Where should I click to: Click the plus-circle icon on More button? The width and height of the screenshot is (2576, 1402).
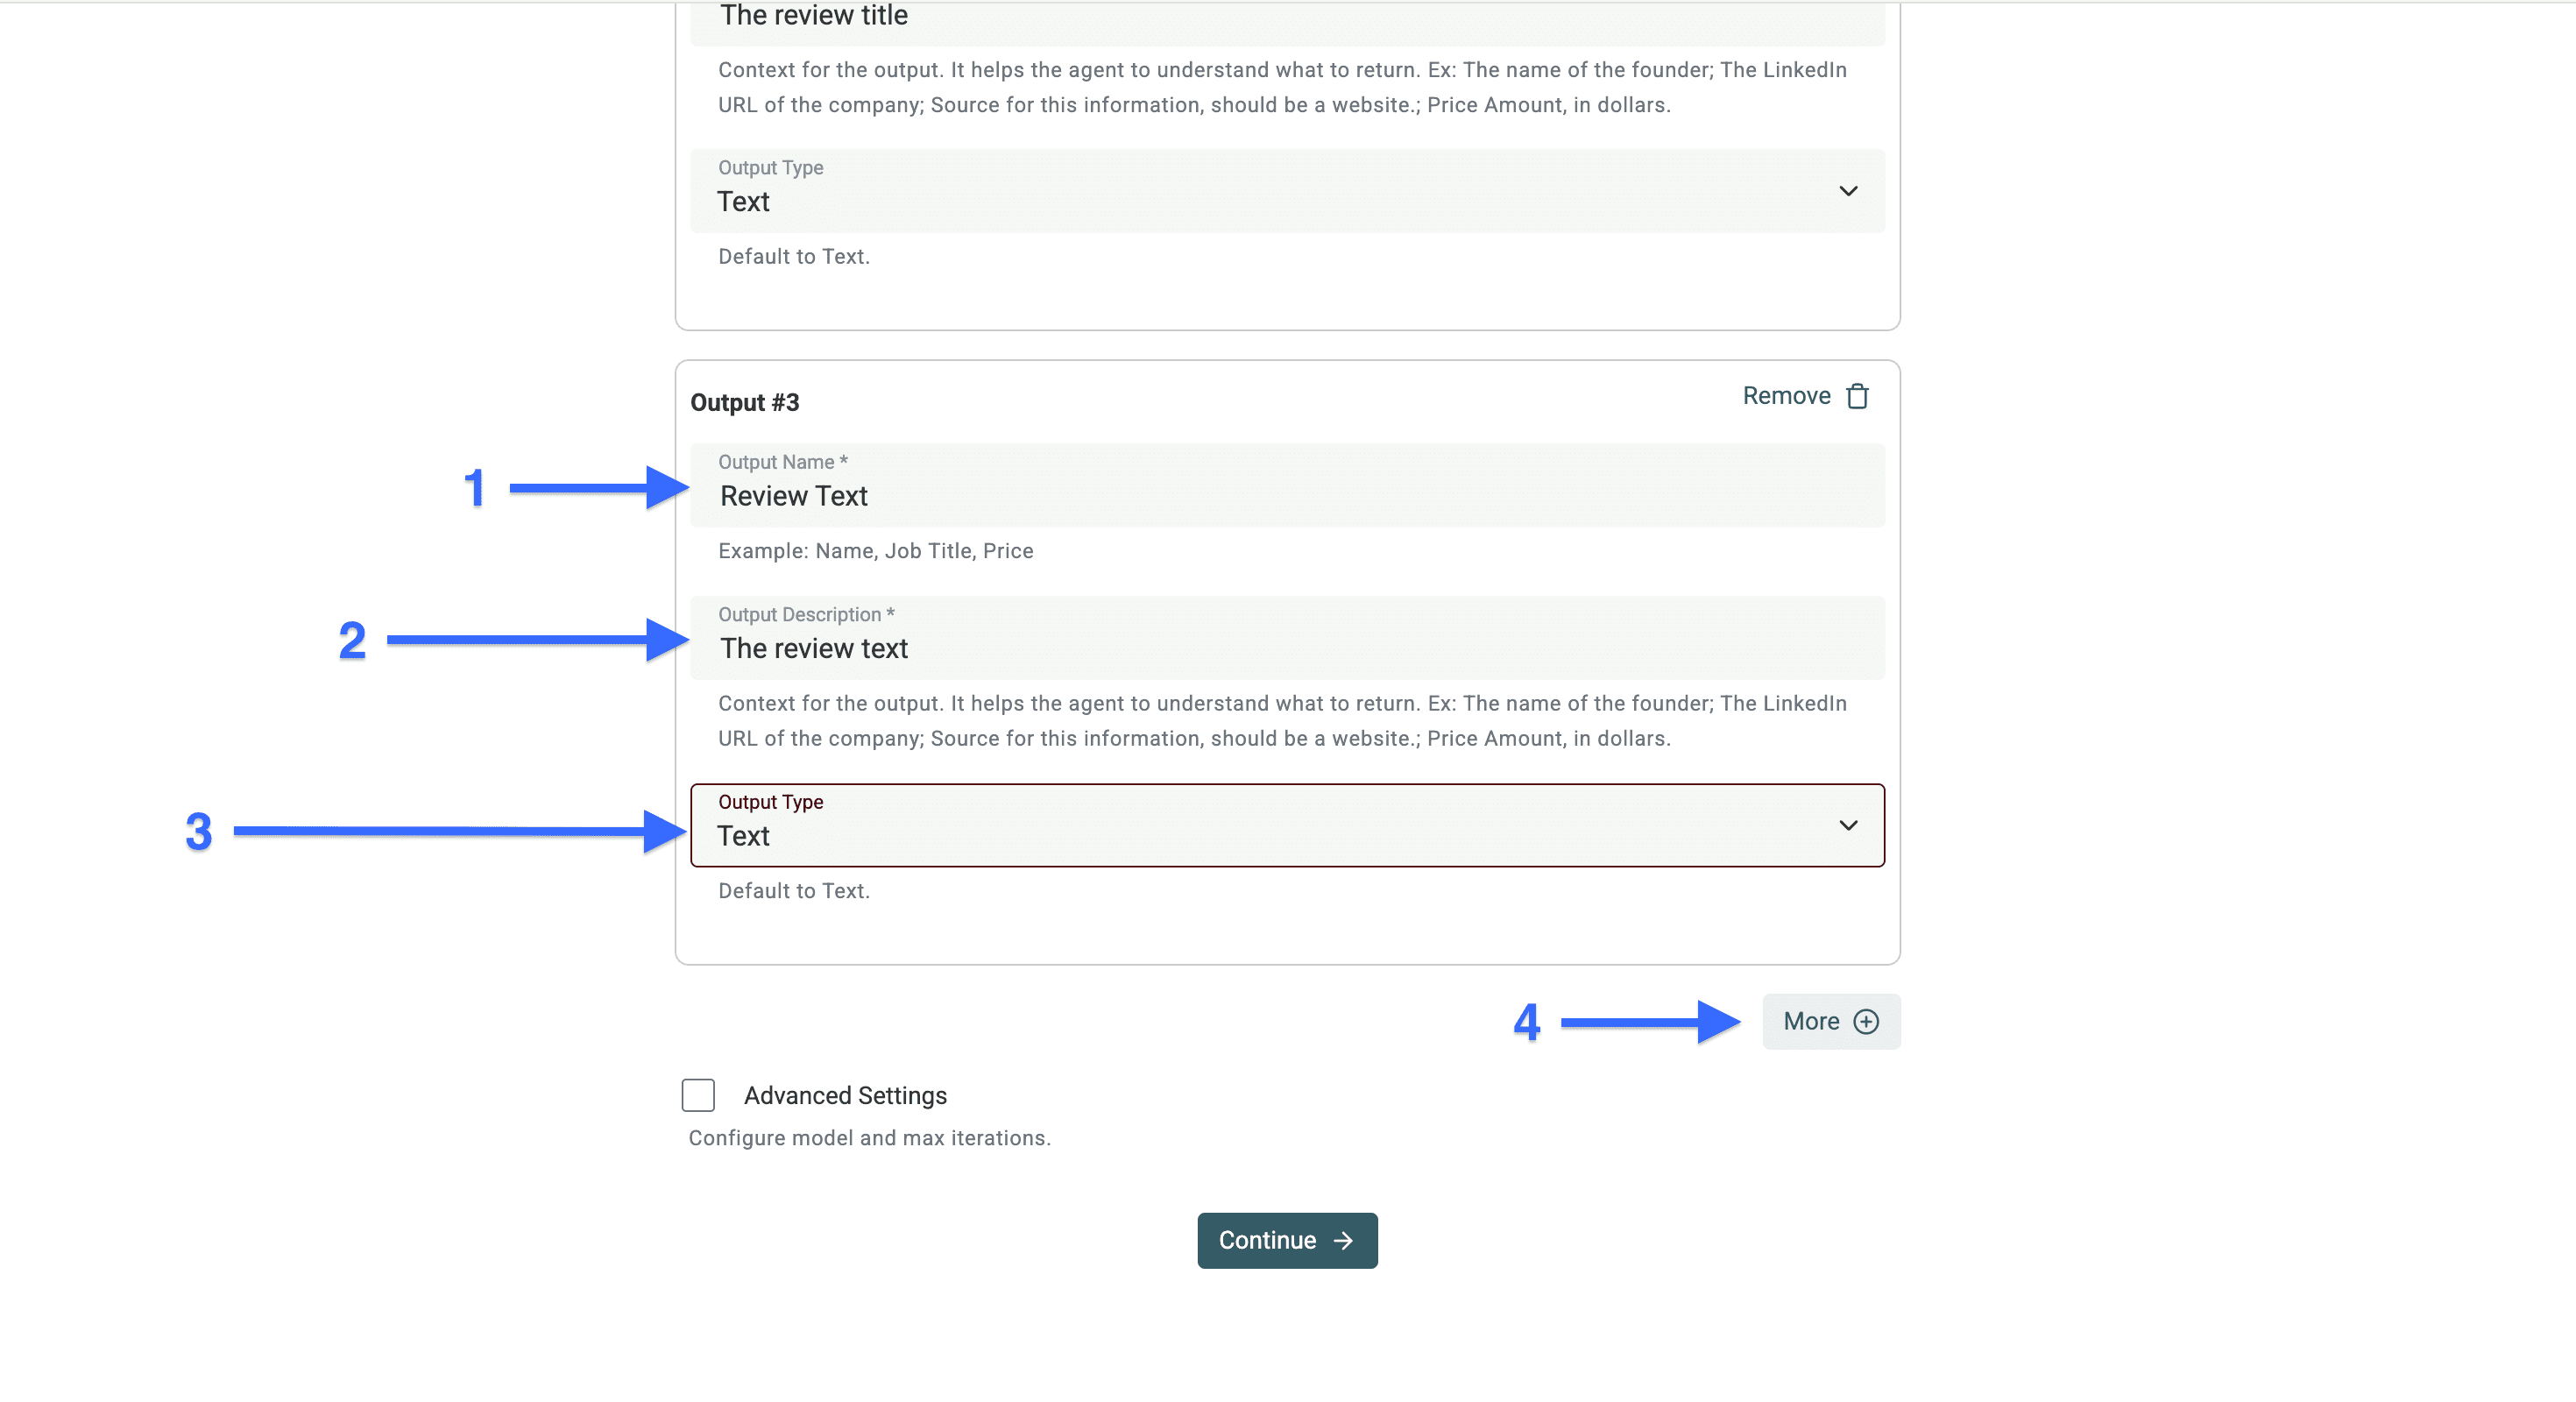pos(1865,1021)
